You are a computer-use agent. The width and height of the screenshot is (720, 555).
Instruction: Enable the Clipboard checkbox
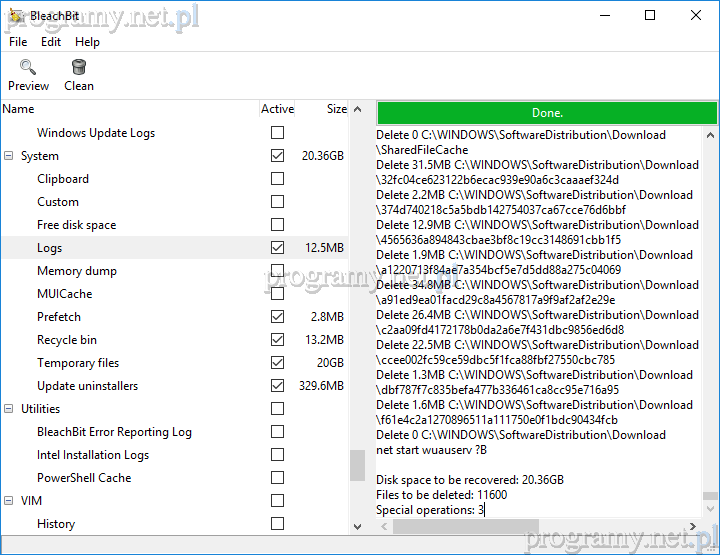pyautogui.click(x=277, y=179)
